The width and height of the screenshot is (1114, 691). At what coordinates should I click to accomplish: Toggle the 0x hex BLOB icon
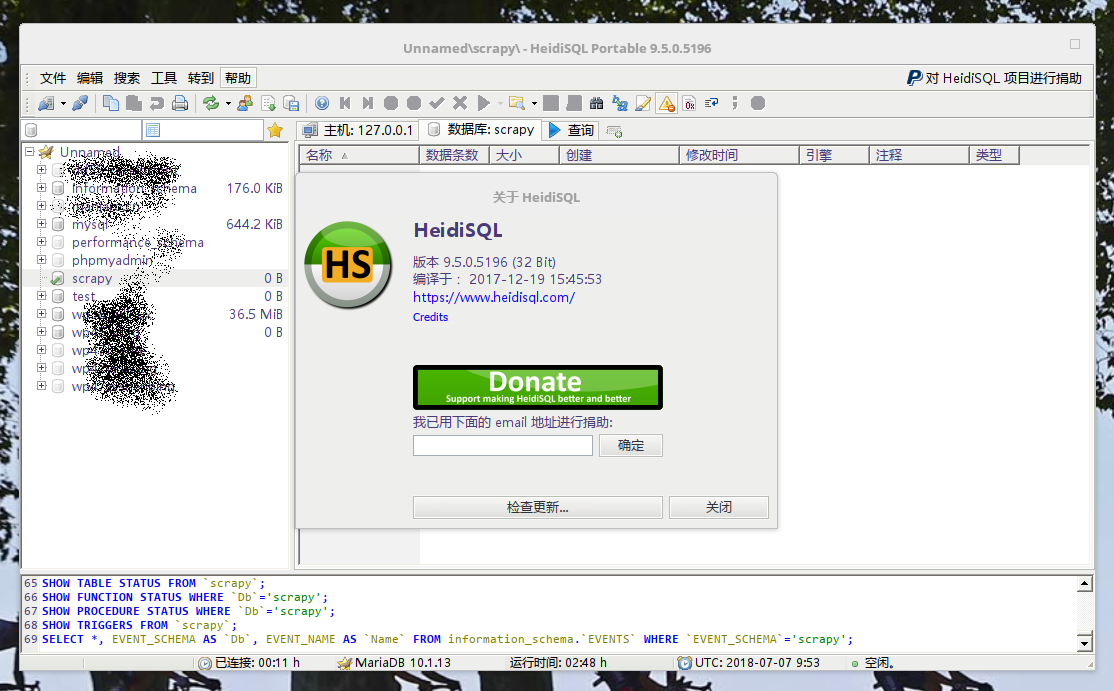[690, 104]
